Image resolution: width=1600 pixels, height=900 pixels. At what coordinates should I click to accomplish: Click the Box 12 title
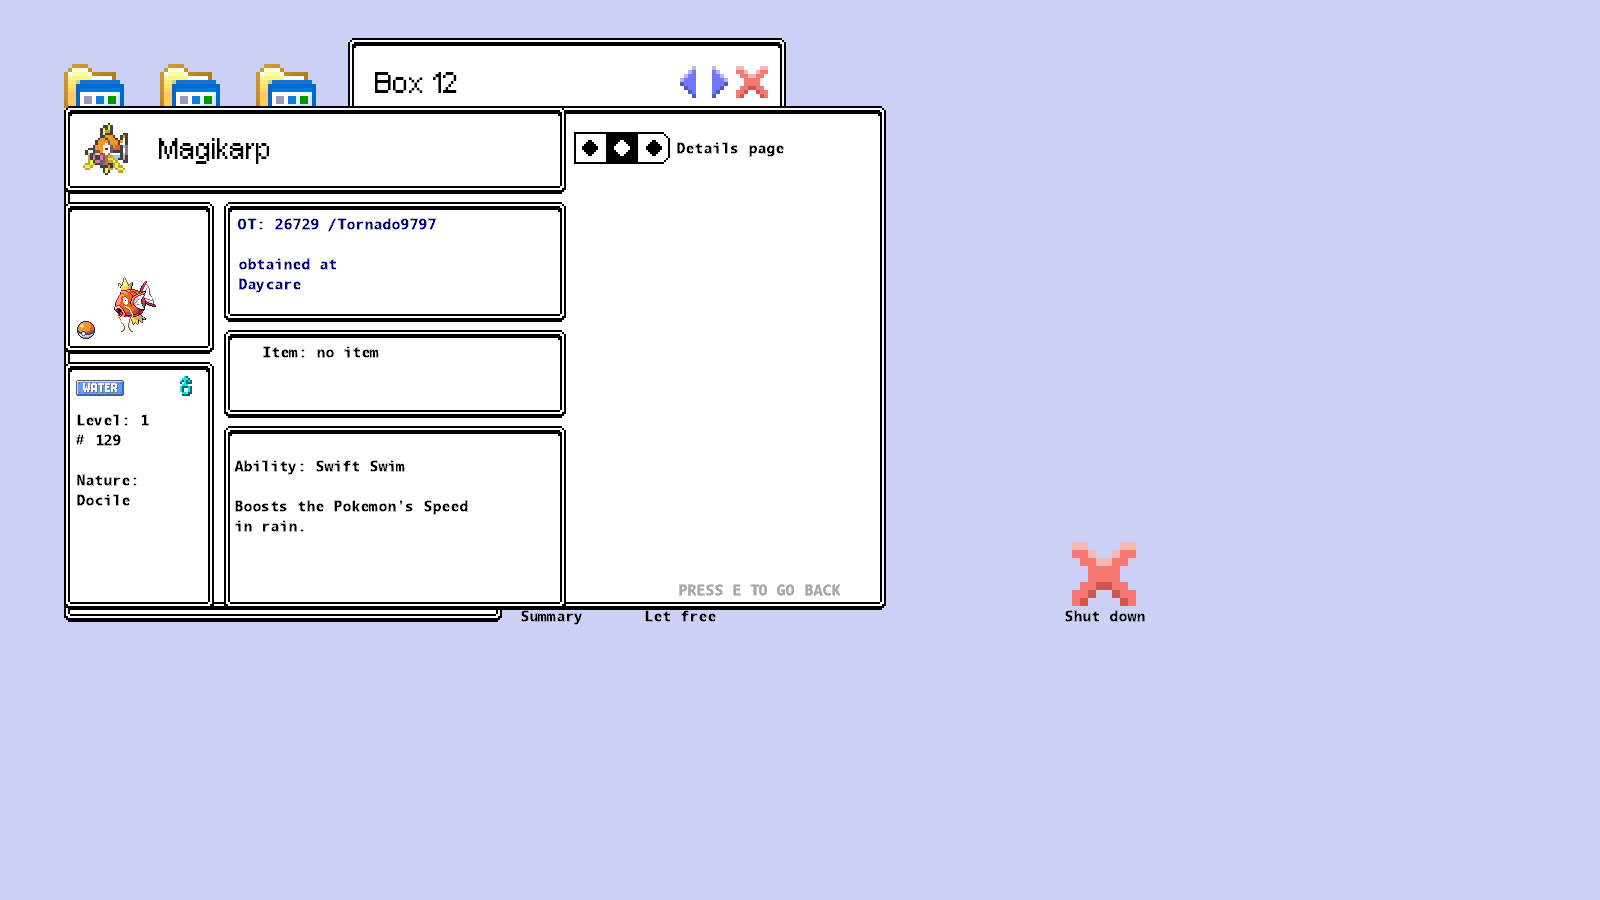415,83
